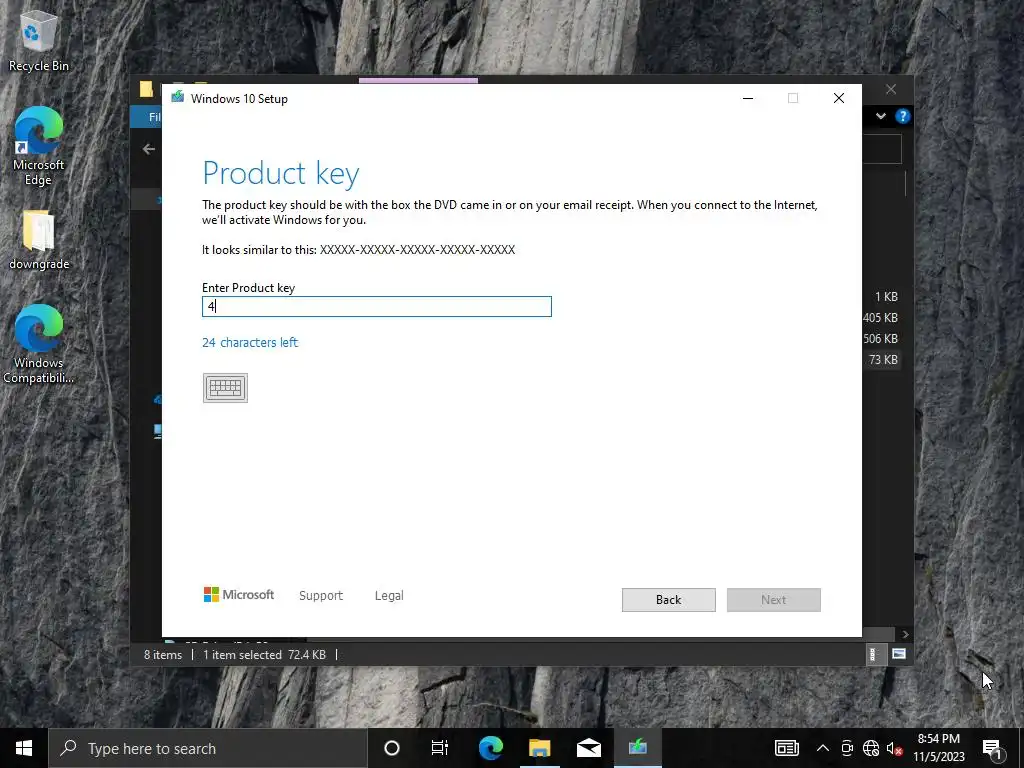This screenshot has height=768, width=1024.
Task: Click the Windows 10 Setup title icon
Action: tap(178, 98)
